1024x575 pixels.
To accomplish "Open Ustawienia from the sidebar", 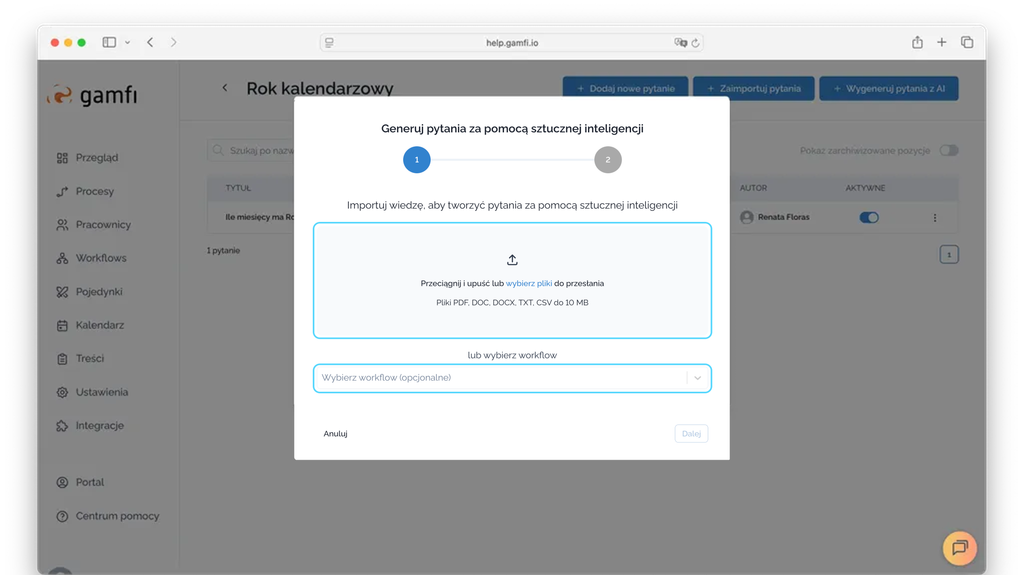I will click(x=101, y=392).
